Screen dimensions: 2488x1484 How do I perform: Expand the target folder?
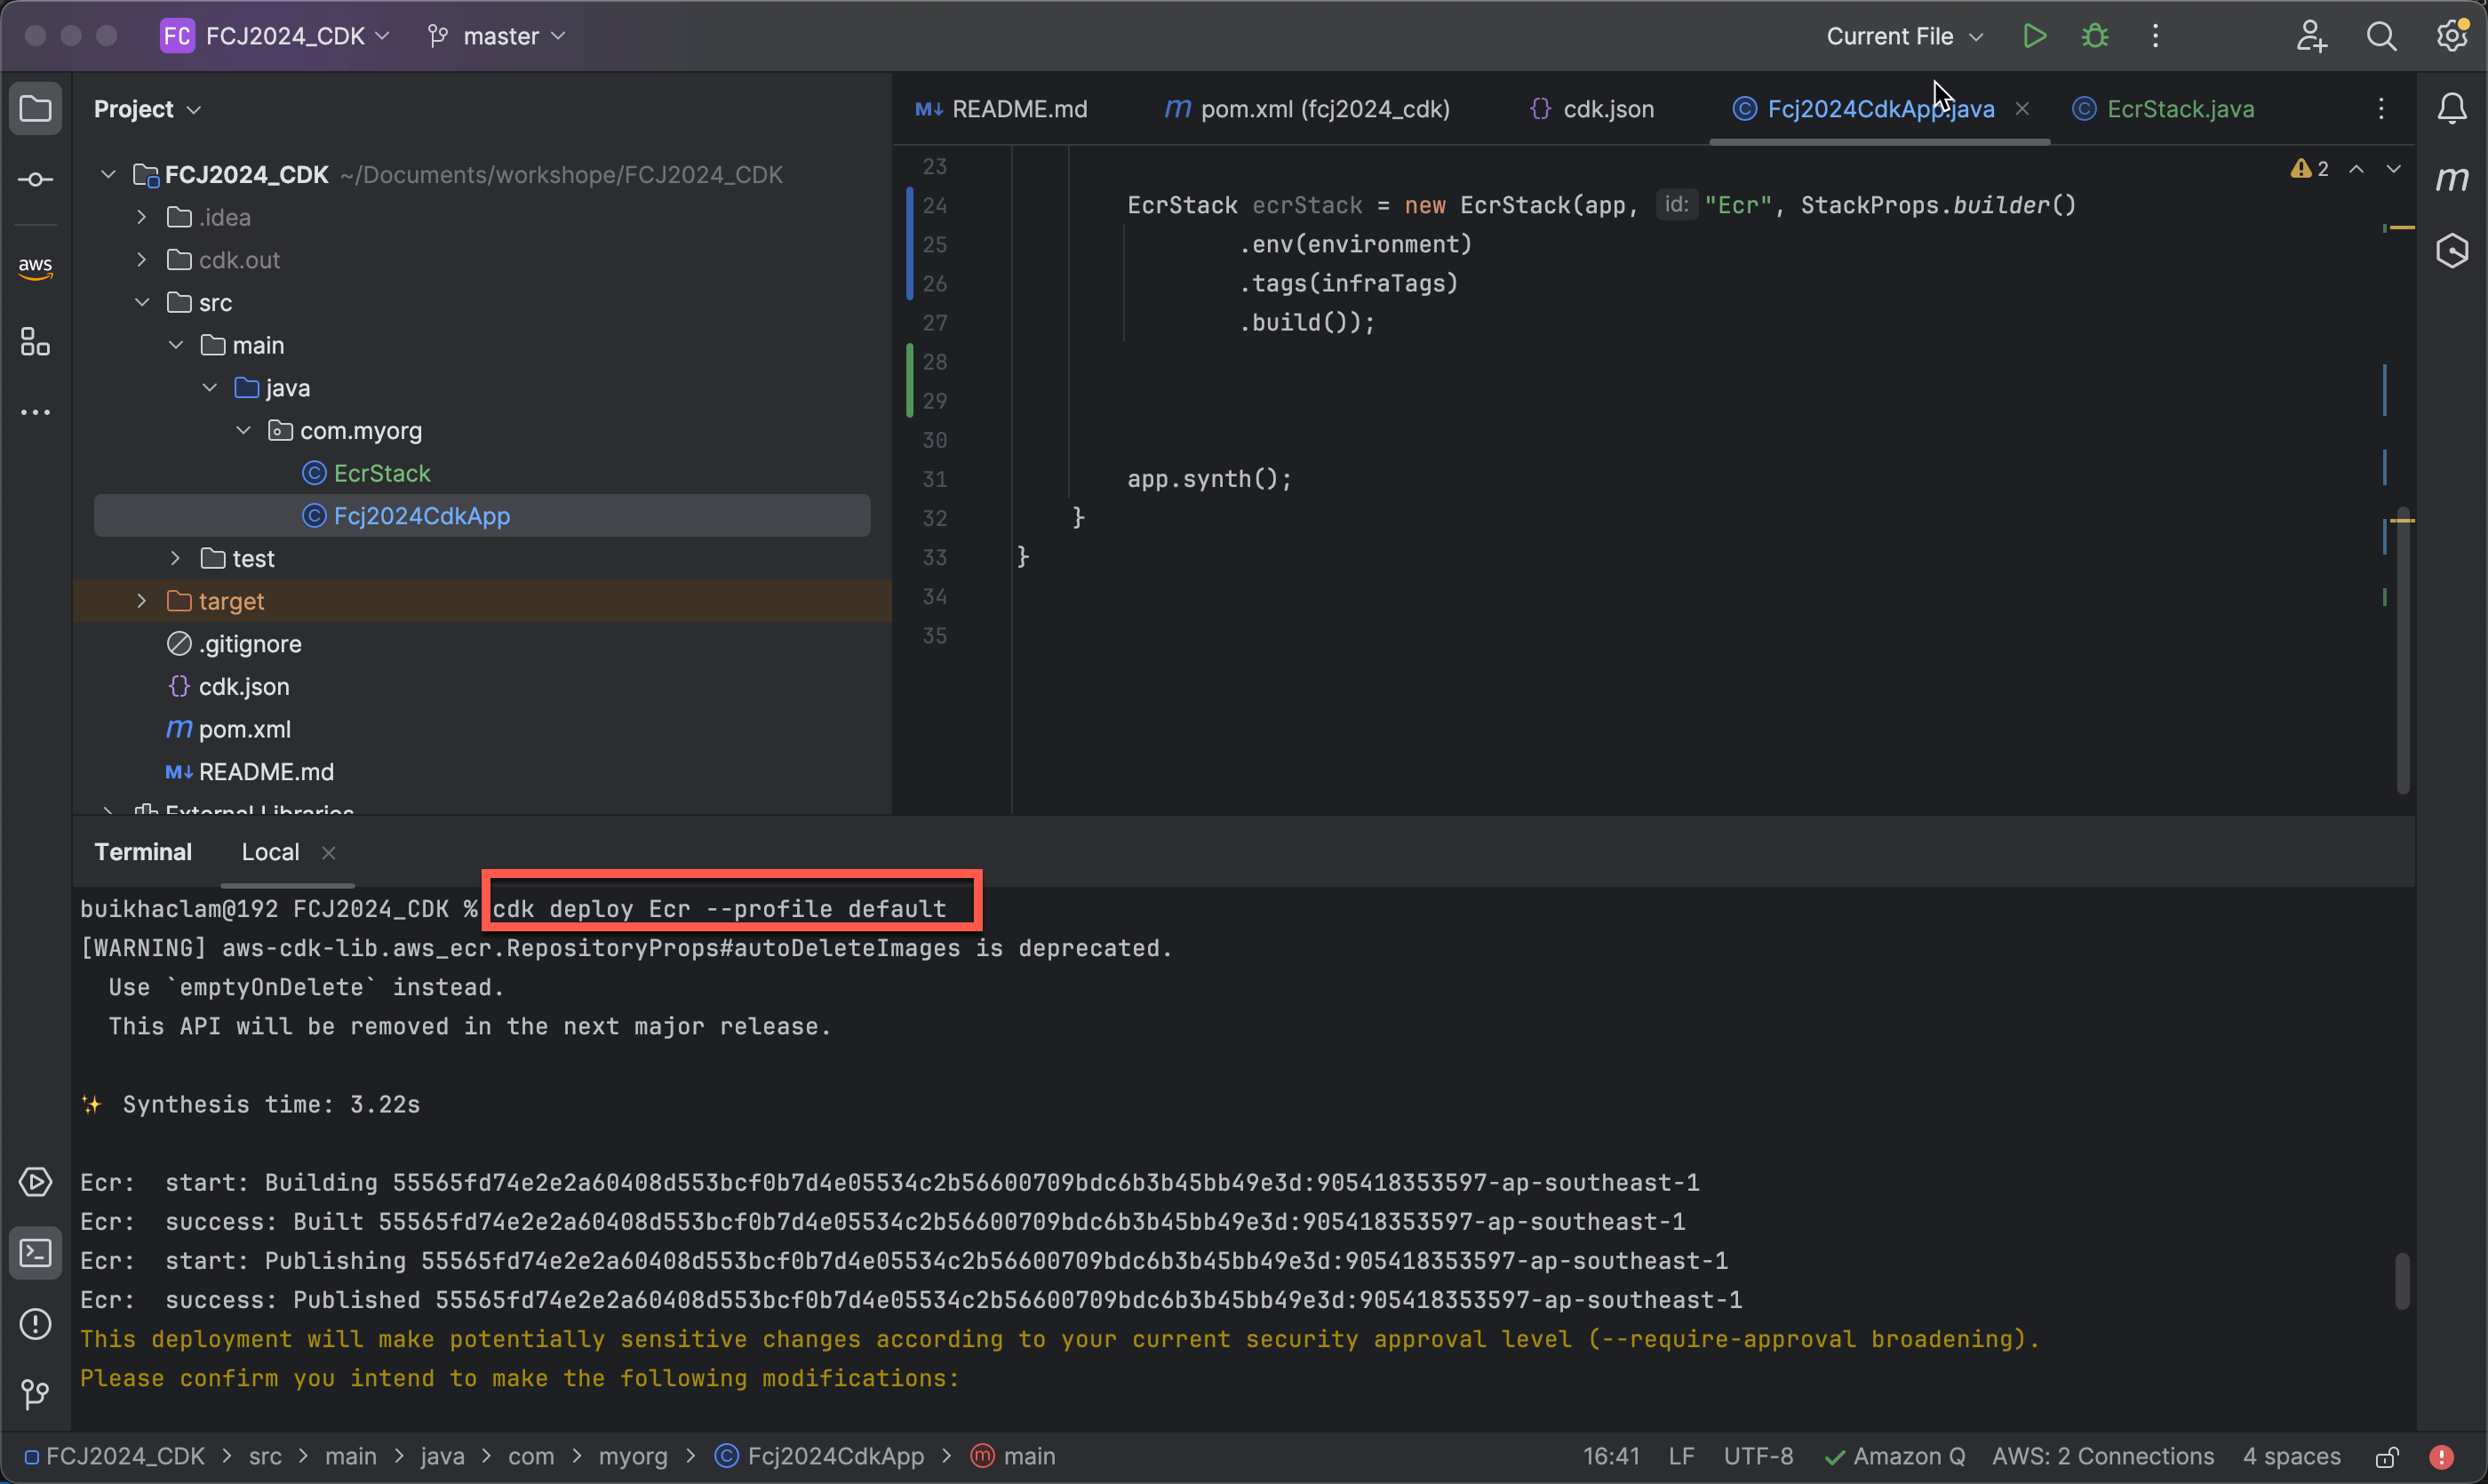point(142,601)
